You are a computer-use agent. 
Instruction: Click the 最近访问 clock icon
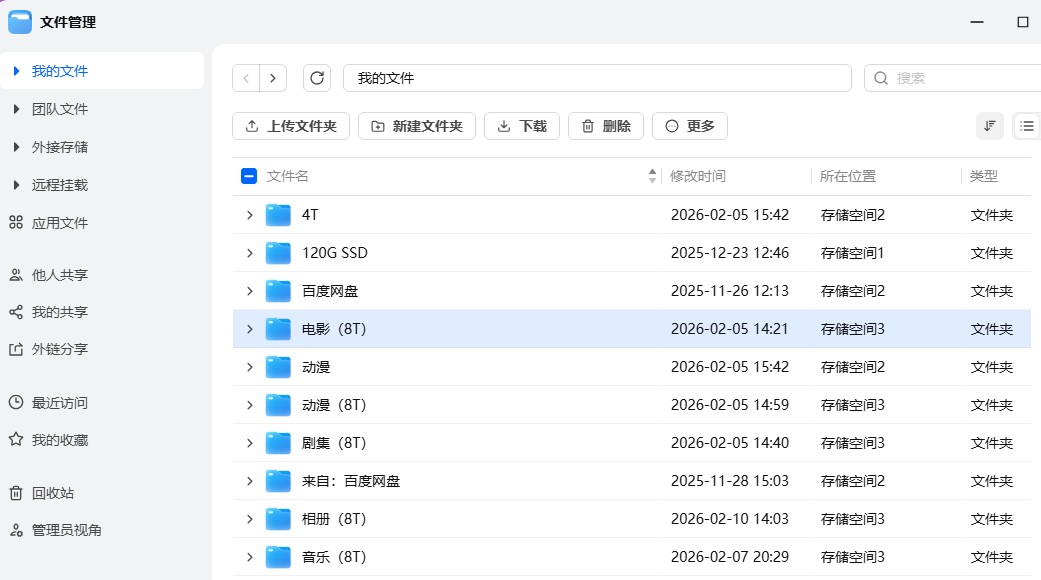point(16,402)
